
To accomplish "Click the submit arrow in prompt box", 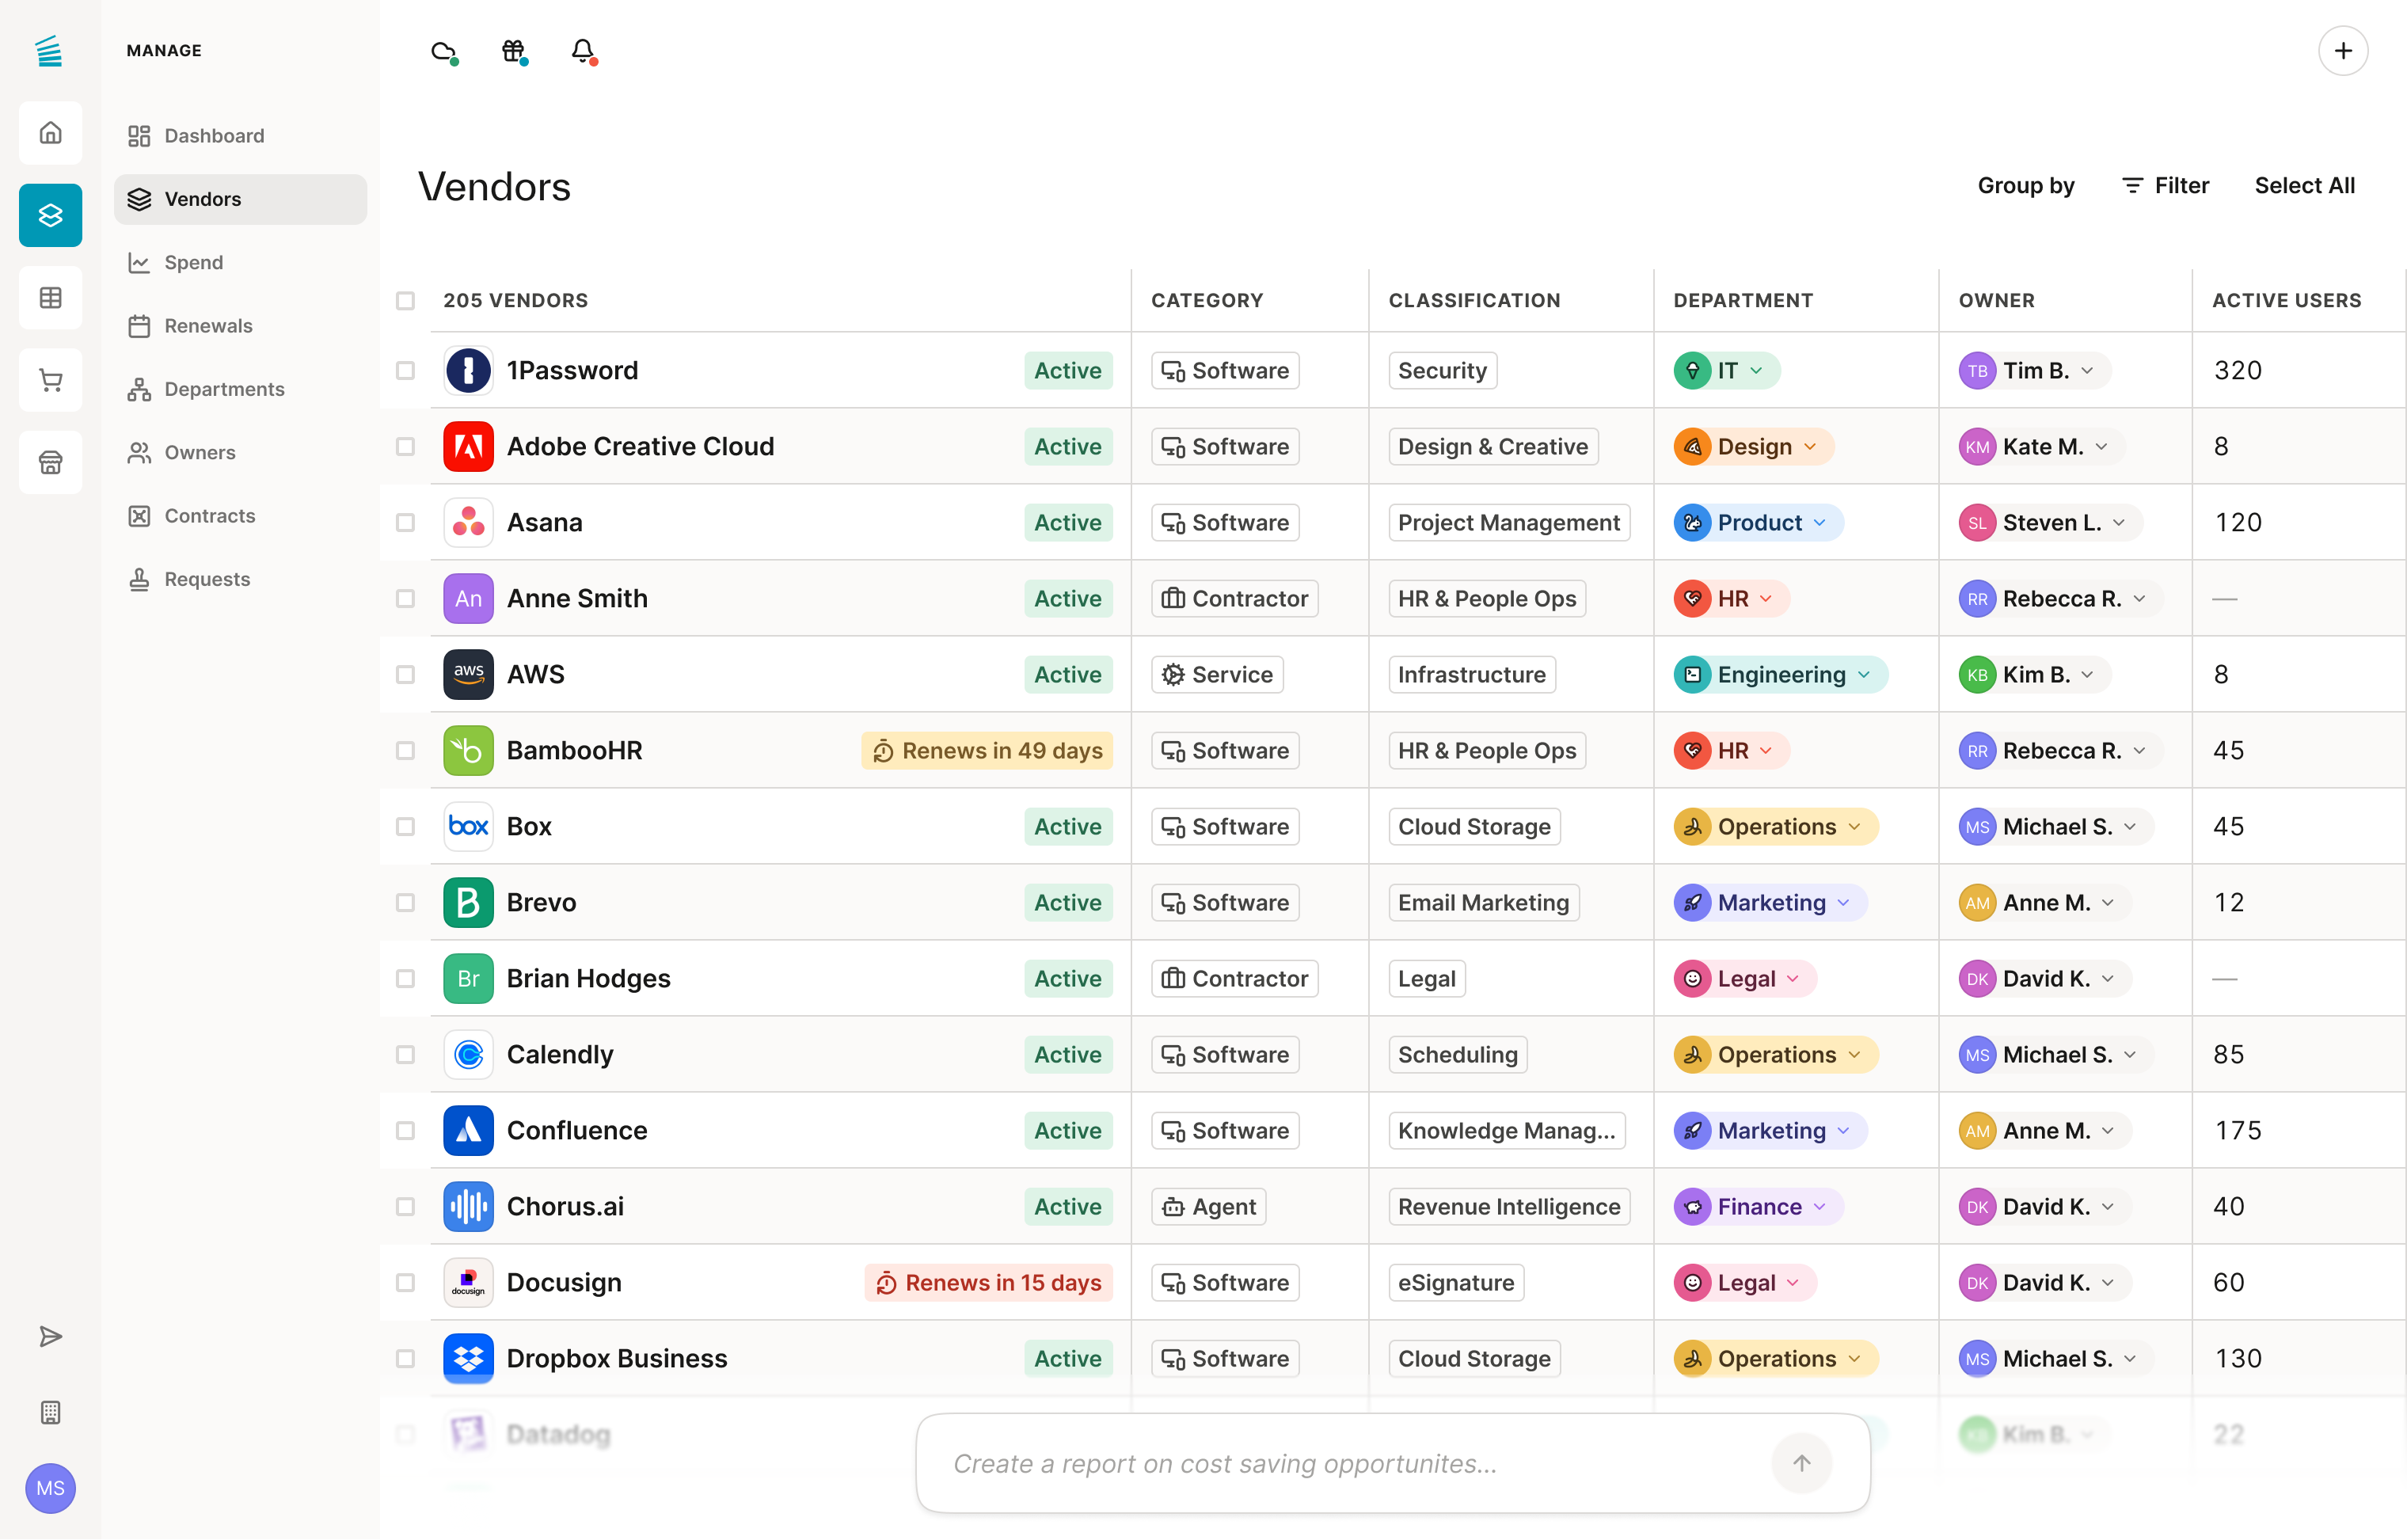I will point(1801,1463).
